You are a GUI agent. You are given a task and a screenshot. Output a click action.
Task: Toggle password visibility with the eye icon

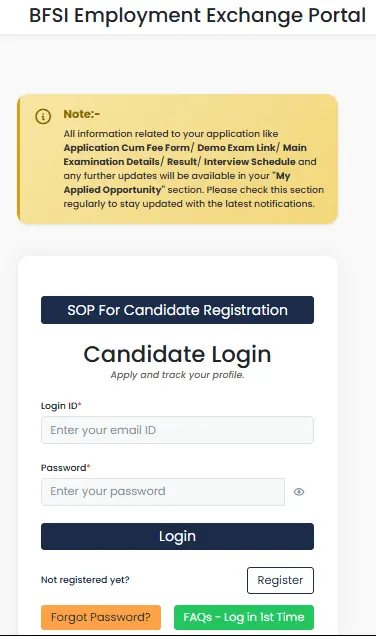299,492
